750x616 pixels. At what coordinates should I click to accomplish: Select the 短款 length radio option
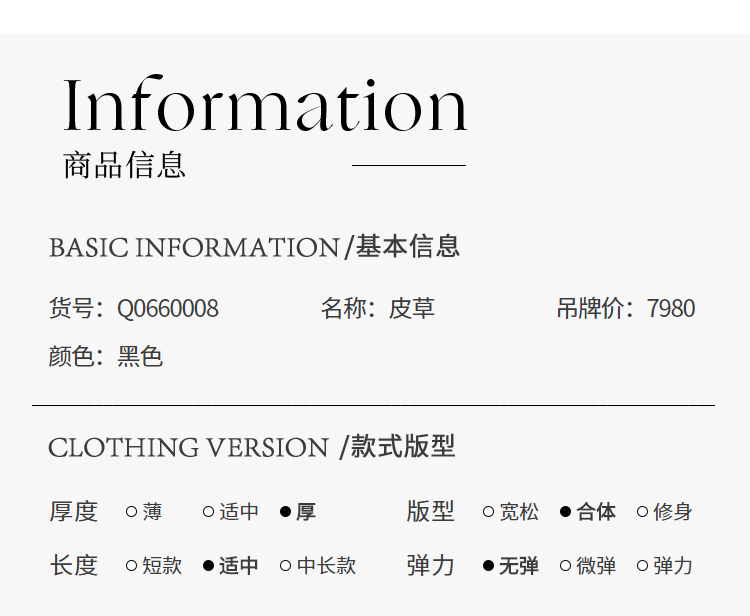click(x=154, y=566)
